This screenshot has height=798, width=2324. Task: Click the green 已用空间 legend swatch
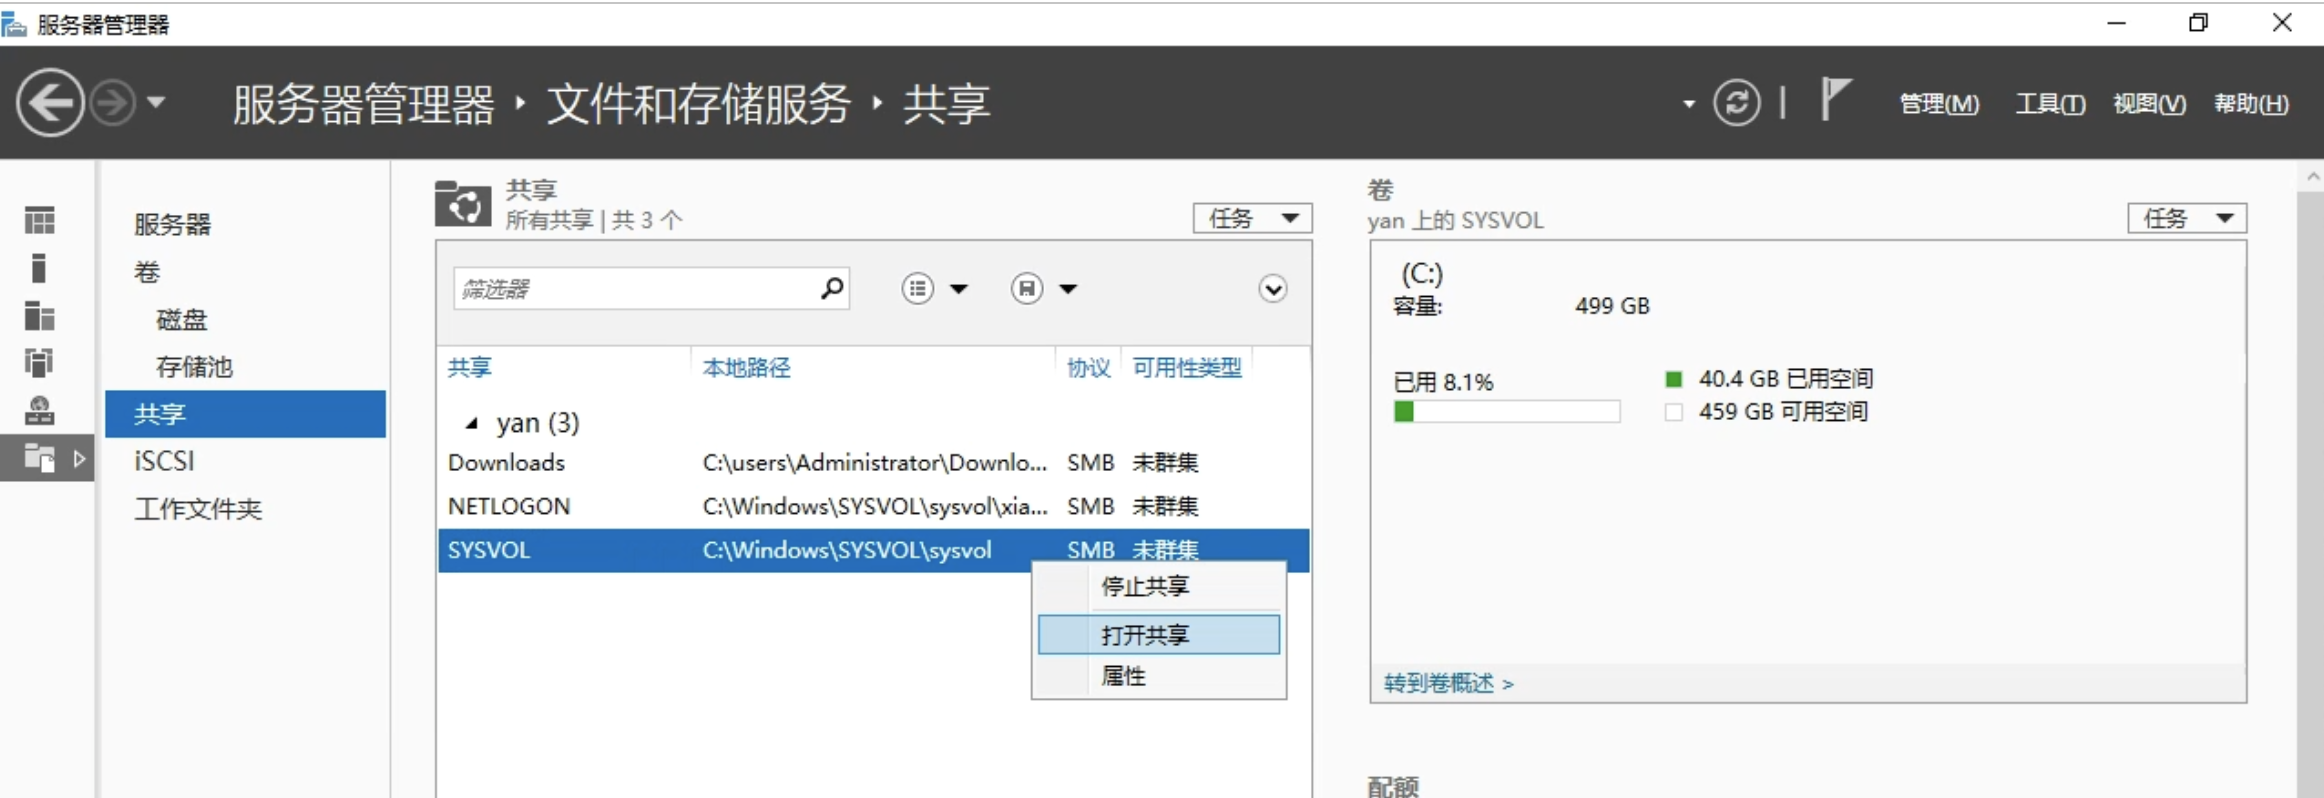click(1673, 379)
